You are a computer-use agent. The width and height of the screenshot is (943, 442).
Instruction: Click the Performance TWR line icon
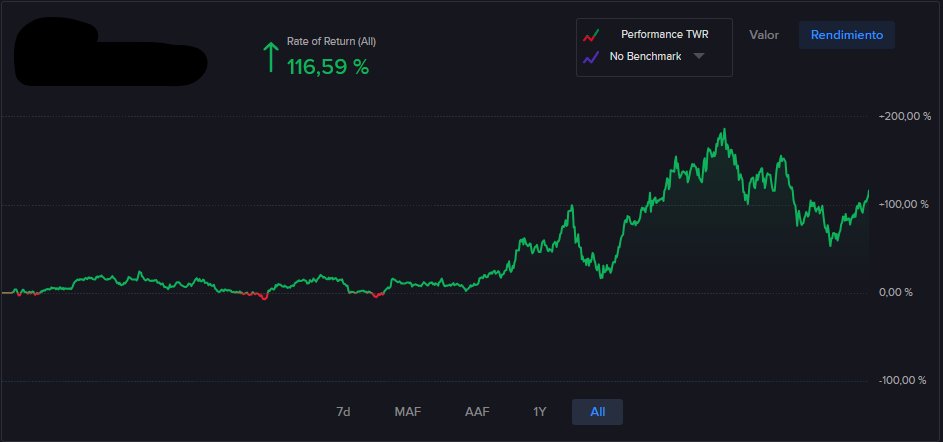pyautogui.click(x=591, y=35)
